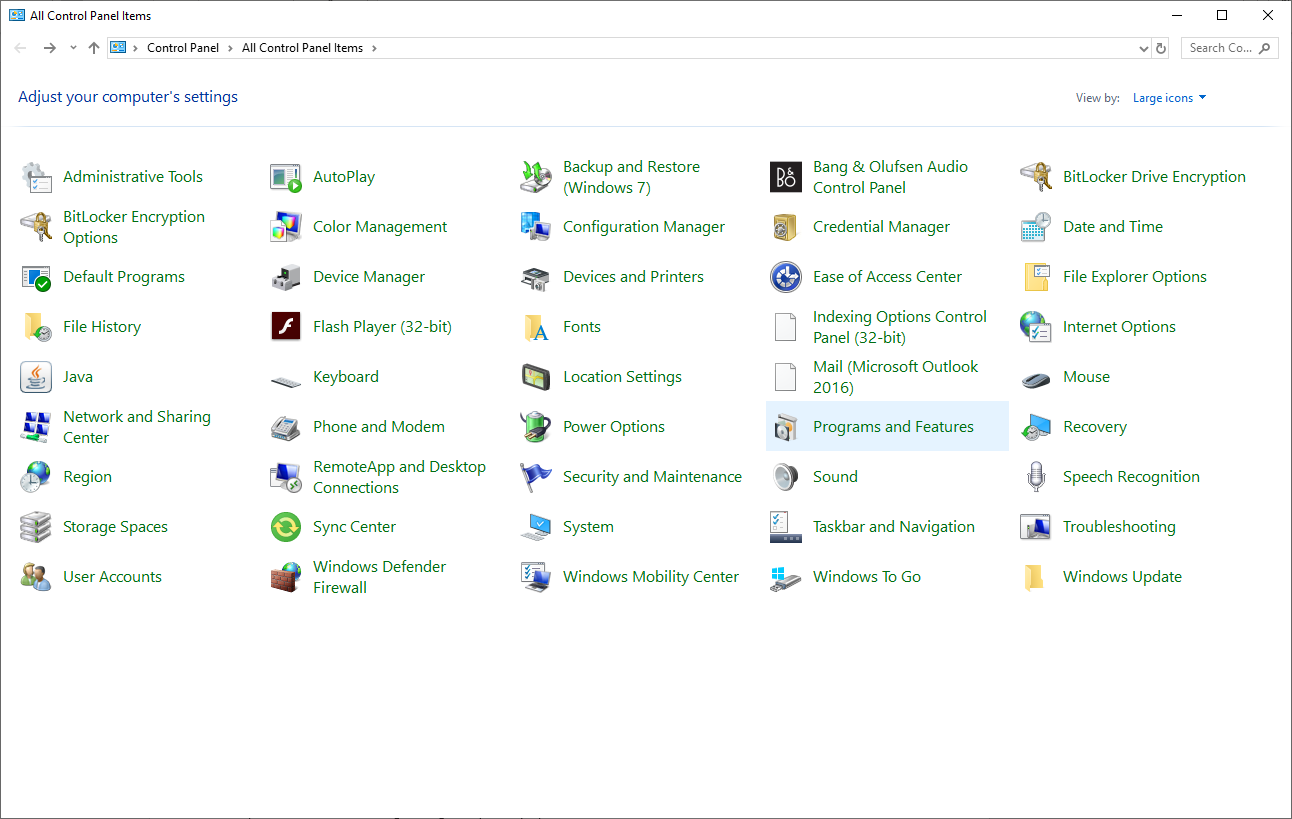Open the Mouse icon
Viewport: 1292px width, 819px height.
[1036, 379]
